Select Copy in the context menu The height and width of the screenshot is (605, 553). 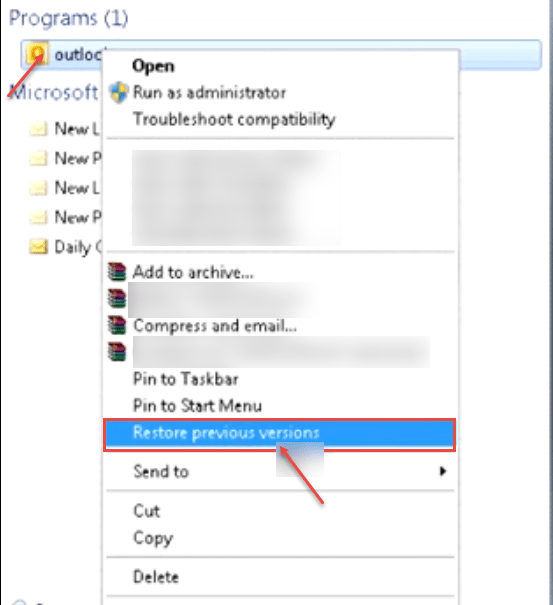[x=153, y=538]
